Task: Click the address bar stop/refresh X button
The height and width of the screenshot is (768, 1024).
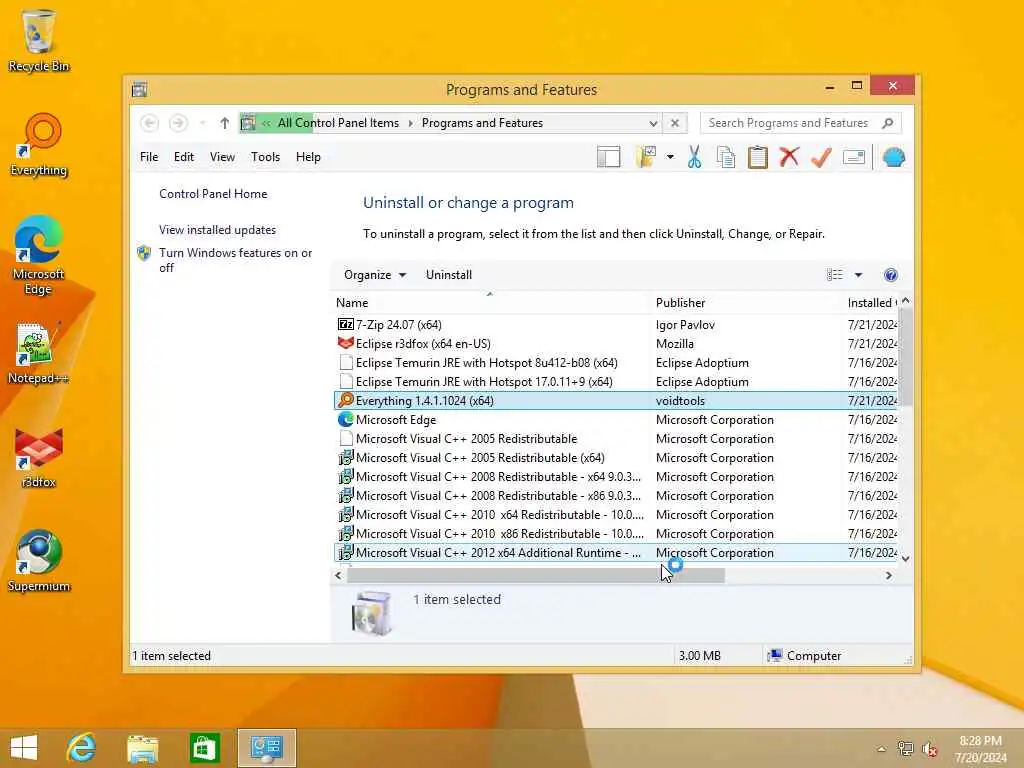Action: (x=675, y=123)
